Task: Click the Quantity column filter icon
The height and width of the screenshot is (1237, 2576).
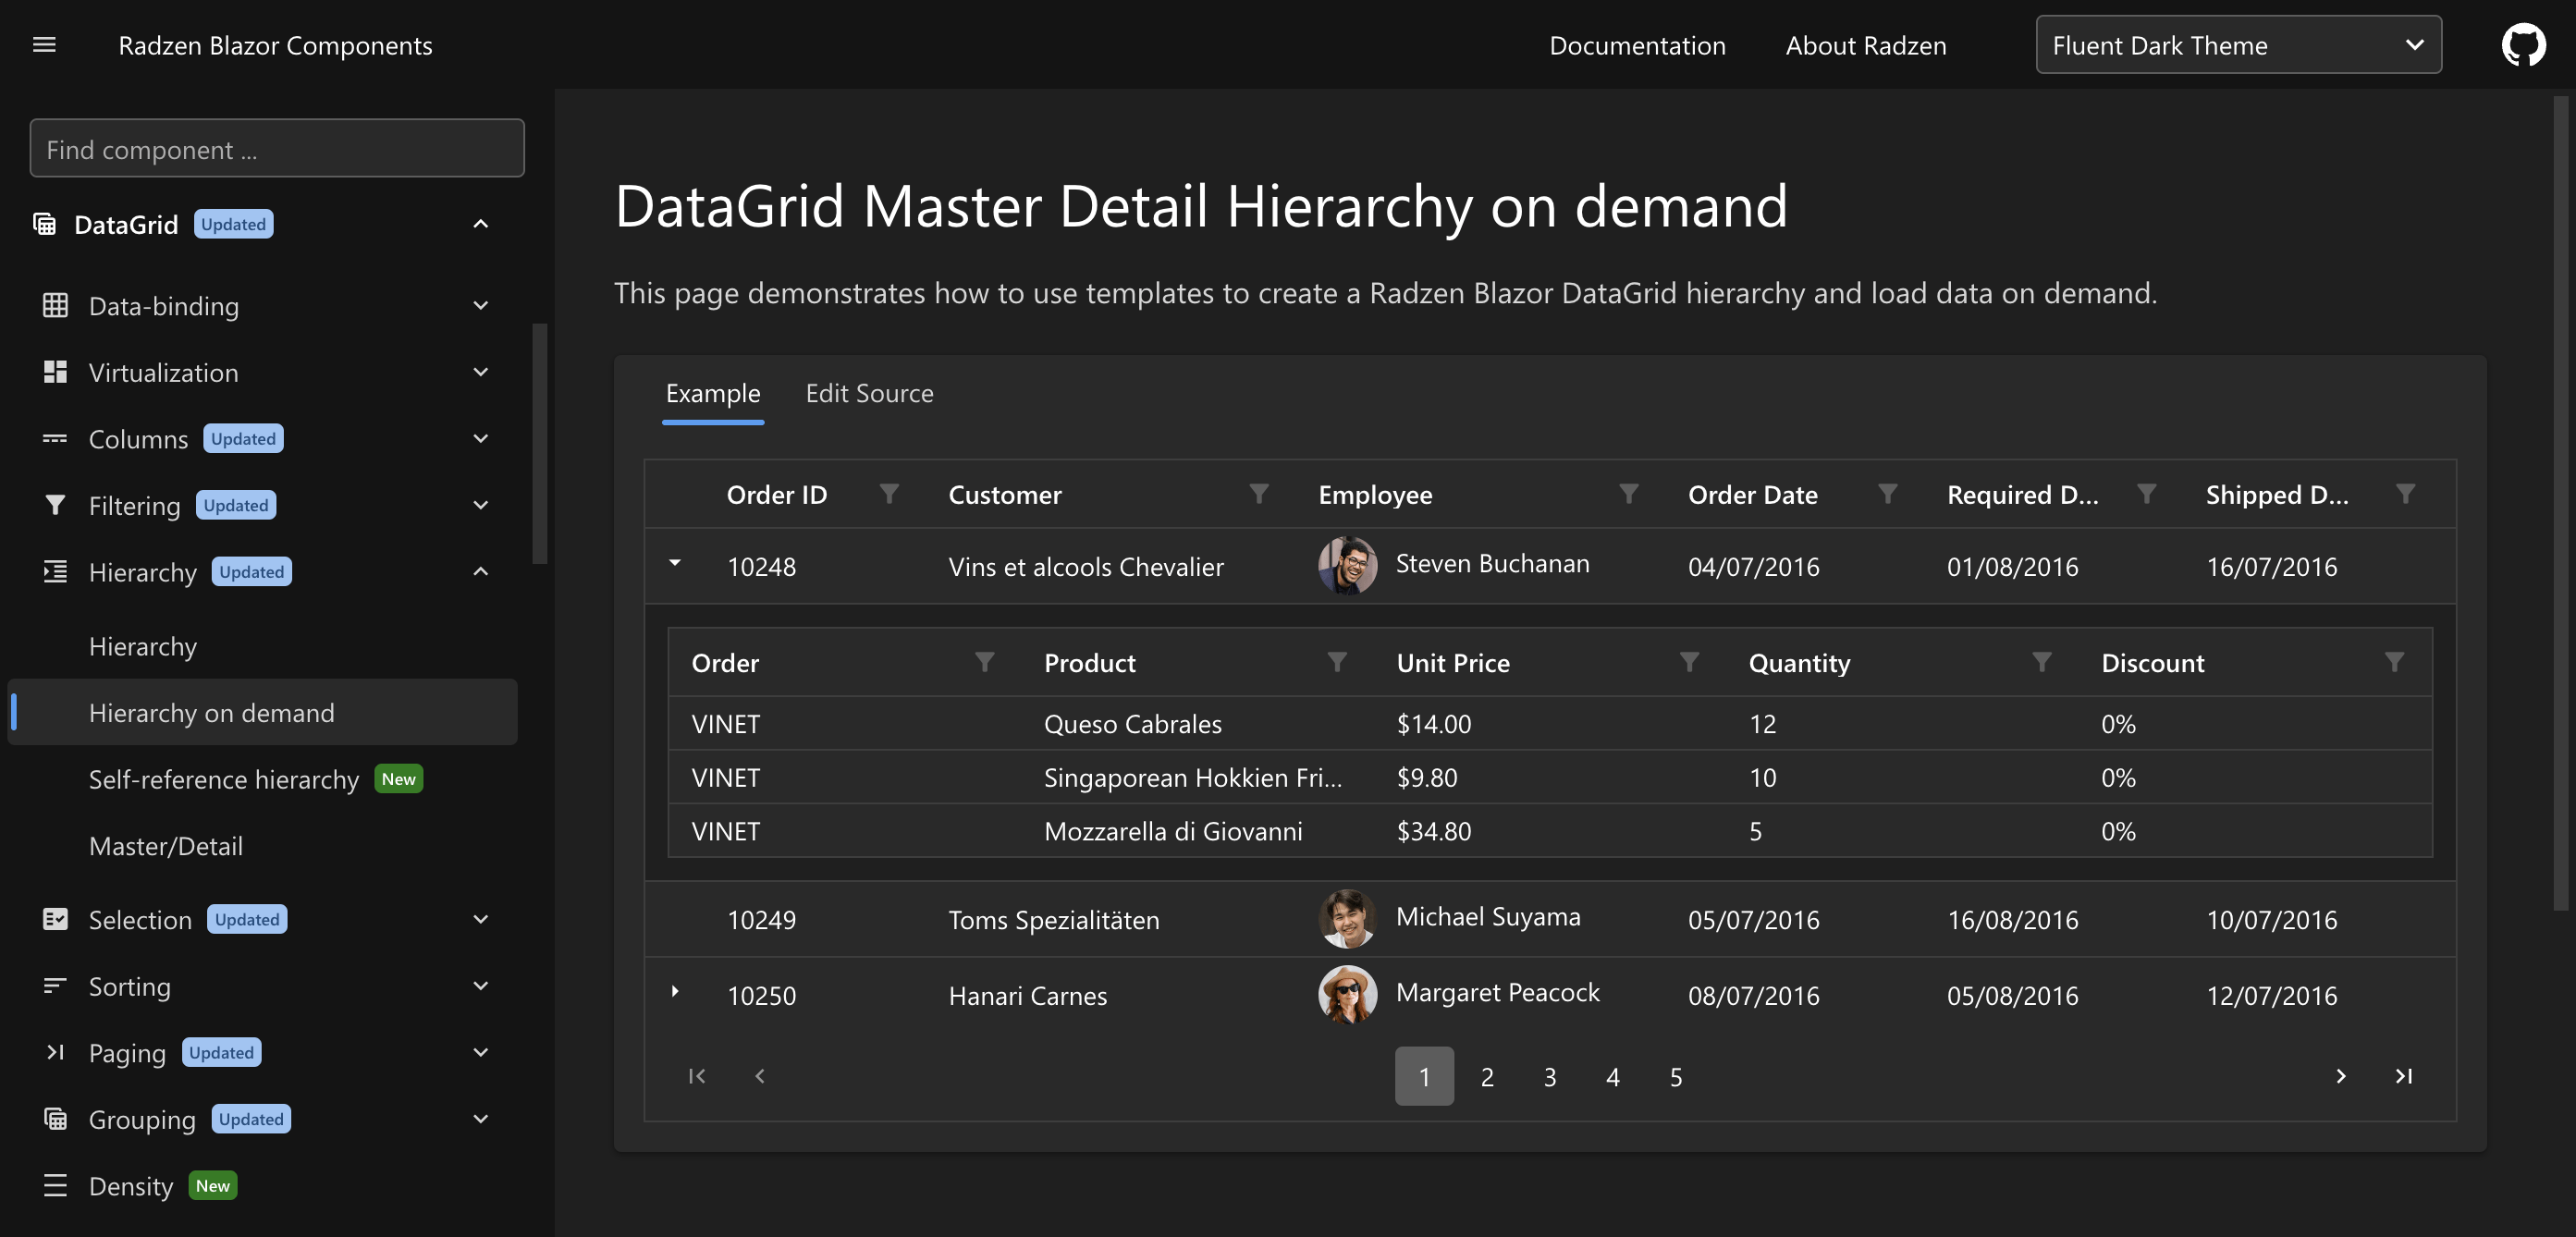Action: (x=2042, y=662)
